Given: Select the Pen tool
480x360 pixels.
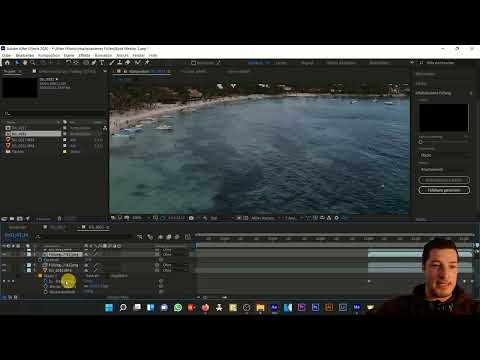Looking at the screenshot, I should 94,62.
